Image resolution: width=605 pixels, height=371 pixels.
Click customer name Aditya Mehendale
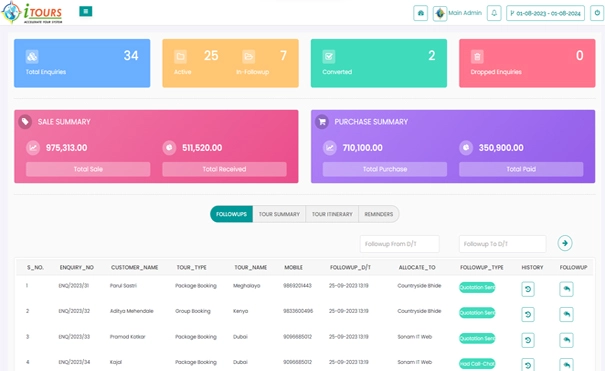click(132, 311)
